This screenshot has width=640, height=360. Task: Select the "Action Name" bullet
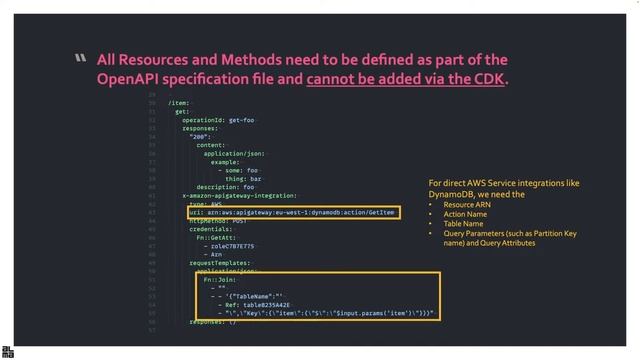465,214
